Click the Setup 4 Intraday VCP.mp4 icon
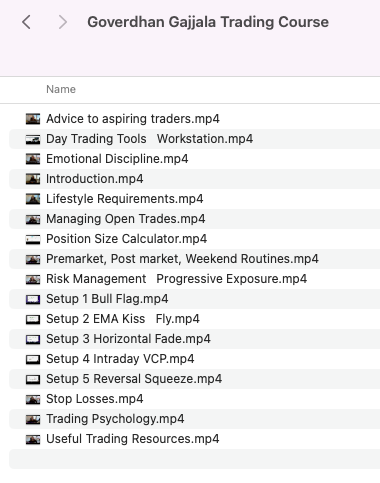Image resolution: width=380 pixels, height=483 pixels. pos(33,359)
